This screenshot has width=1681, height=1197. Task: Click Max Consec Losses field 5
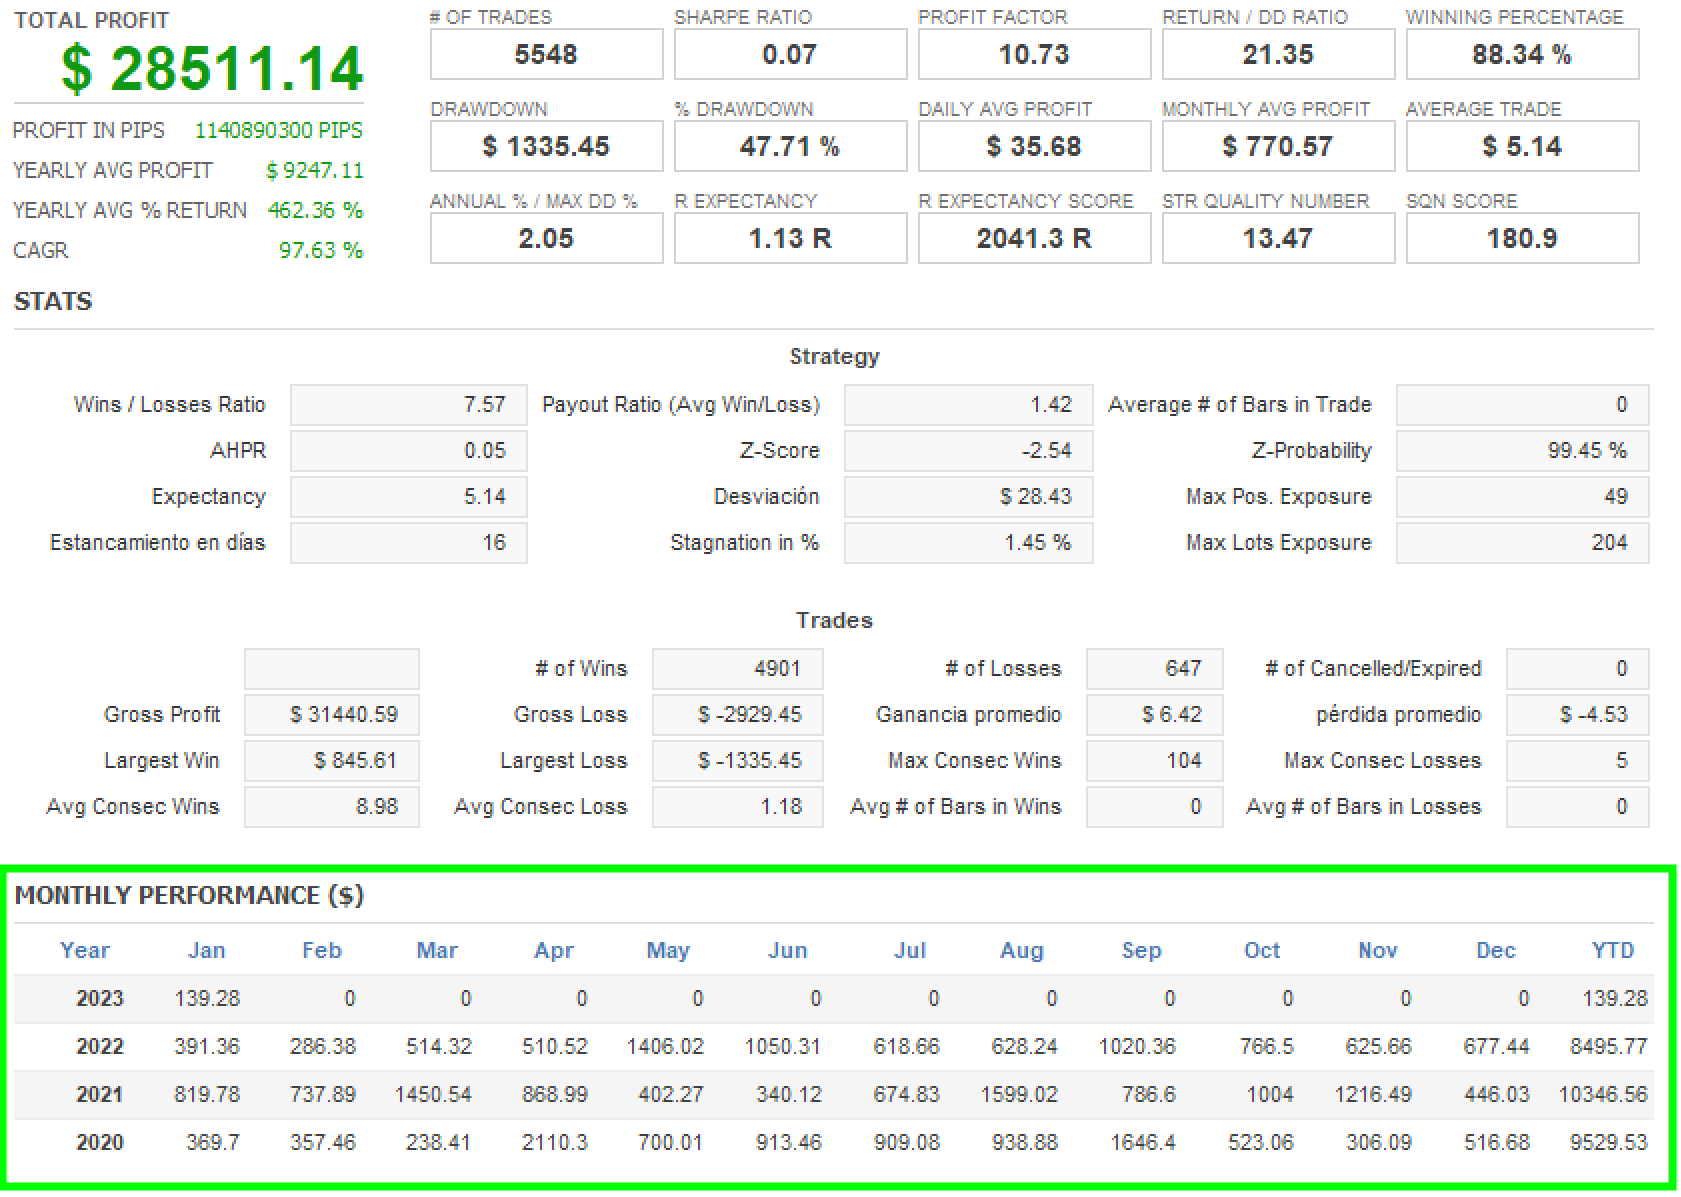(1578, 761)
